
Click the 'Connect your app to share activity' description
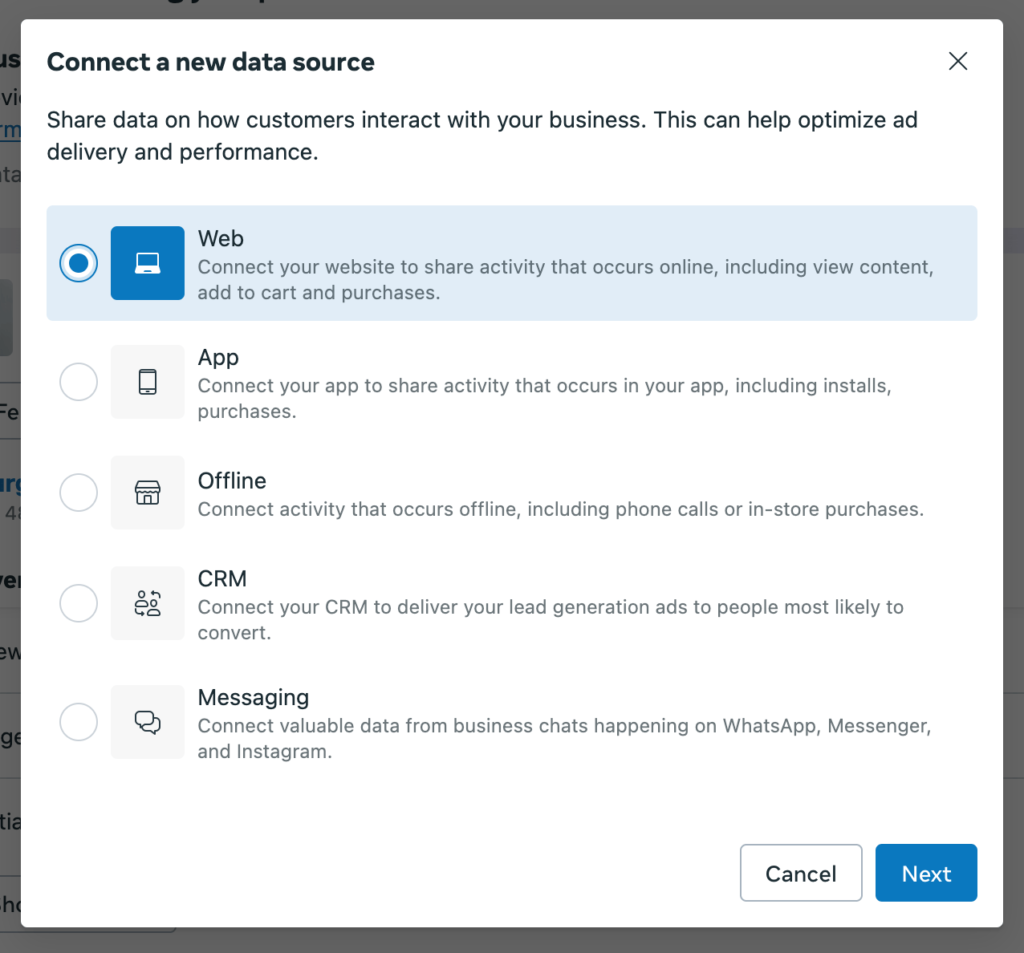coord(545,398)
